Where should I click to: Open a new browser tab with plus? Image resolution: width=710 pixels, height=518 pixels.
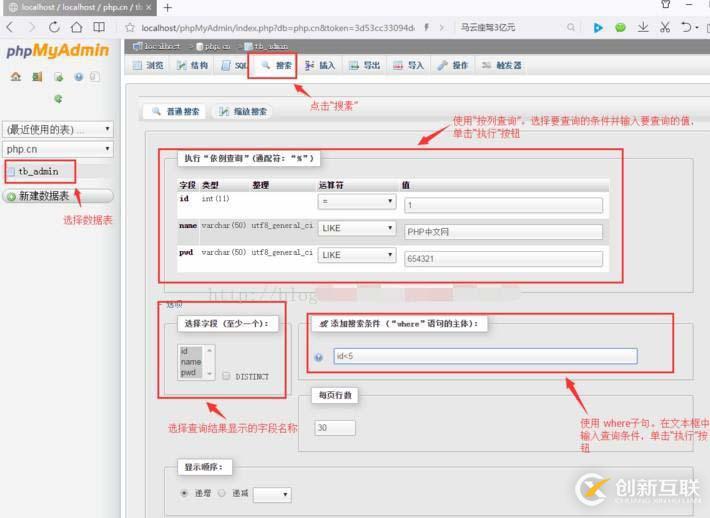click(x=168, y=8)
